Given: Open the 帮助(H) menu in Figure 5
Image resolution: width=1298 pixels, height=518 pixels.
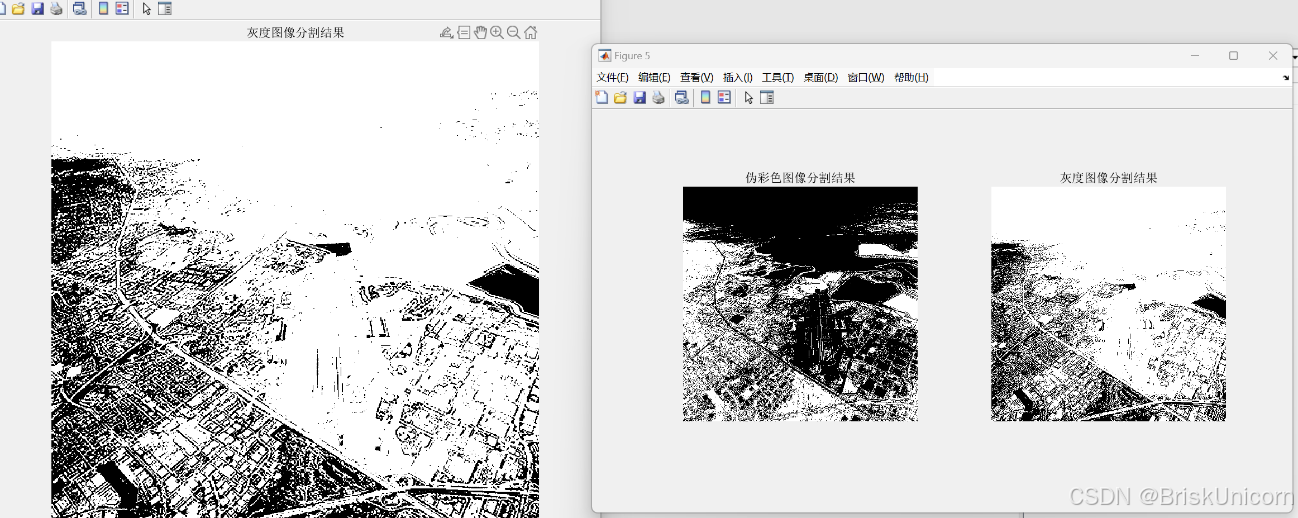Looking at the screenshot, I should tap(911, 78).
